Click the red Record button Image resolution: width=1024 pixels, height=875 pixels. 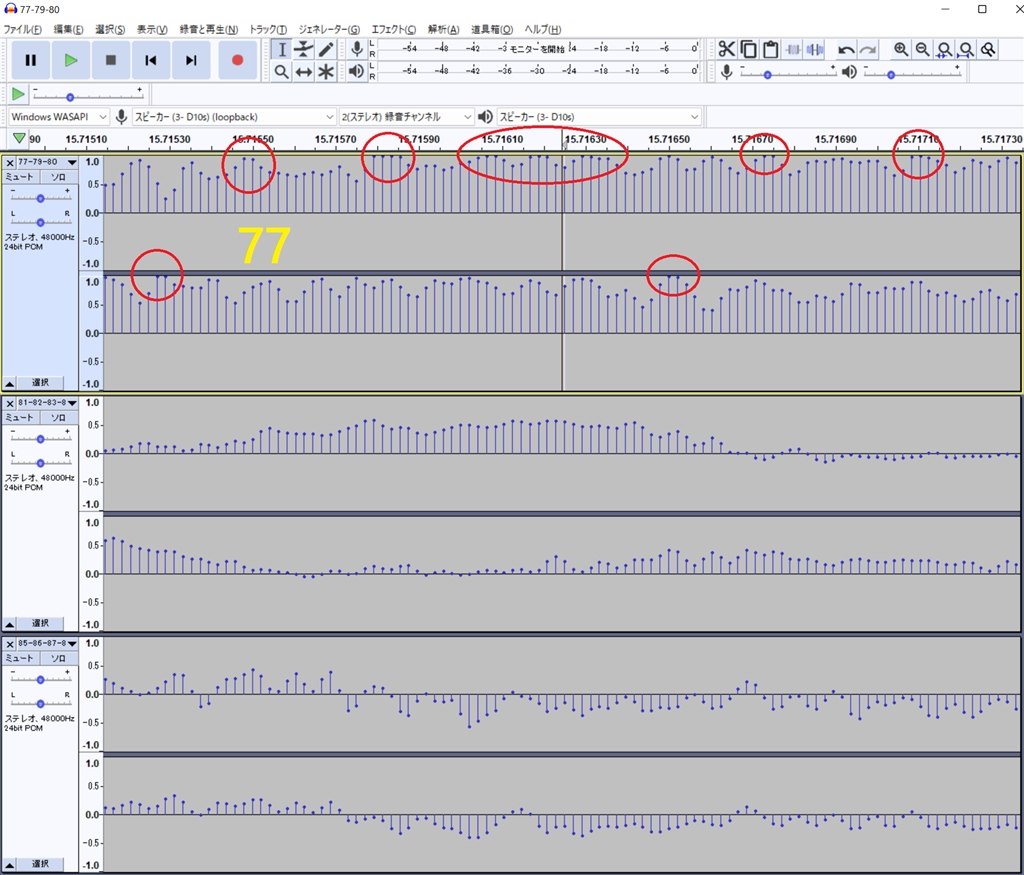coord(237,60)
